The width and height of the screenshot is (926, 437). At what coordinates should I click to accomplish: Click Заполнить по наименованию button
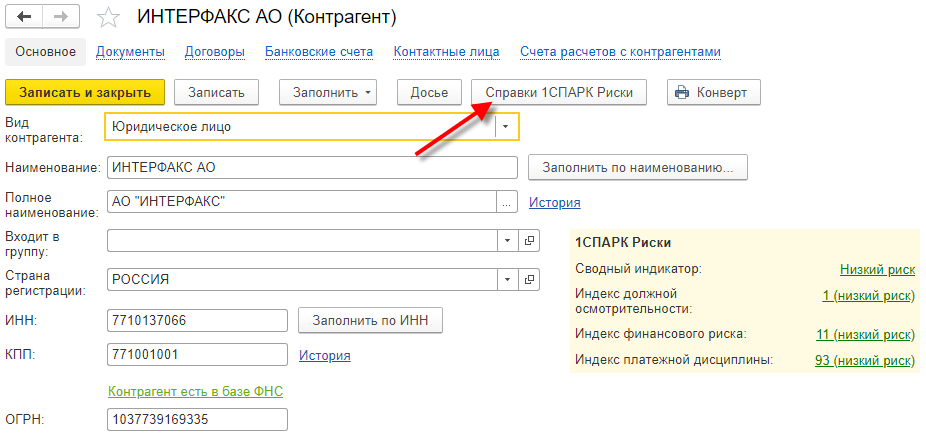click(638, 167)
